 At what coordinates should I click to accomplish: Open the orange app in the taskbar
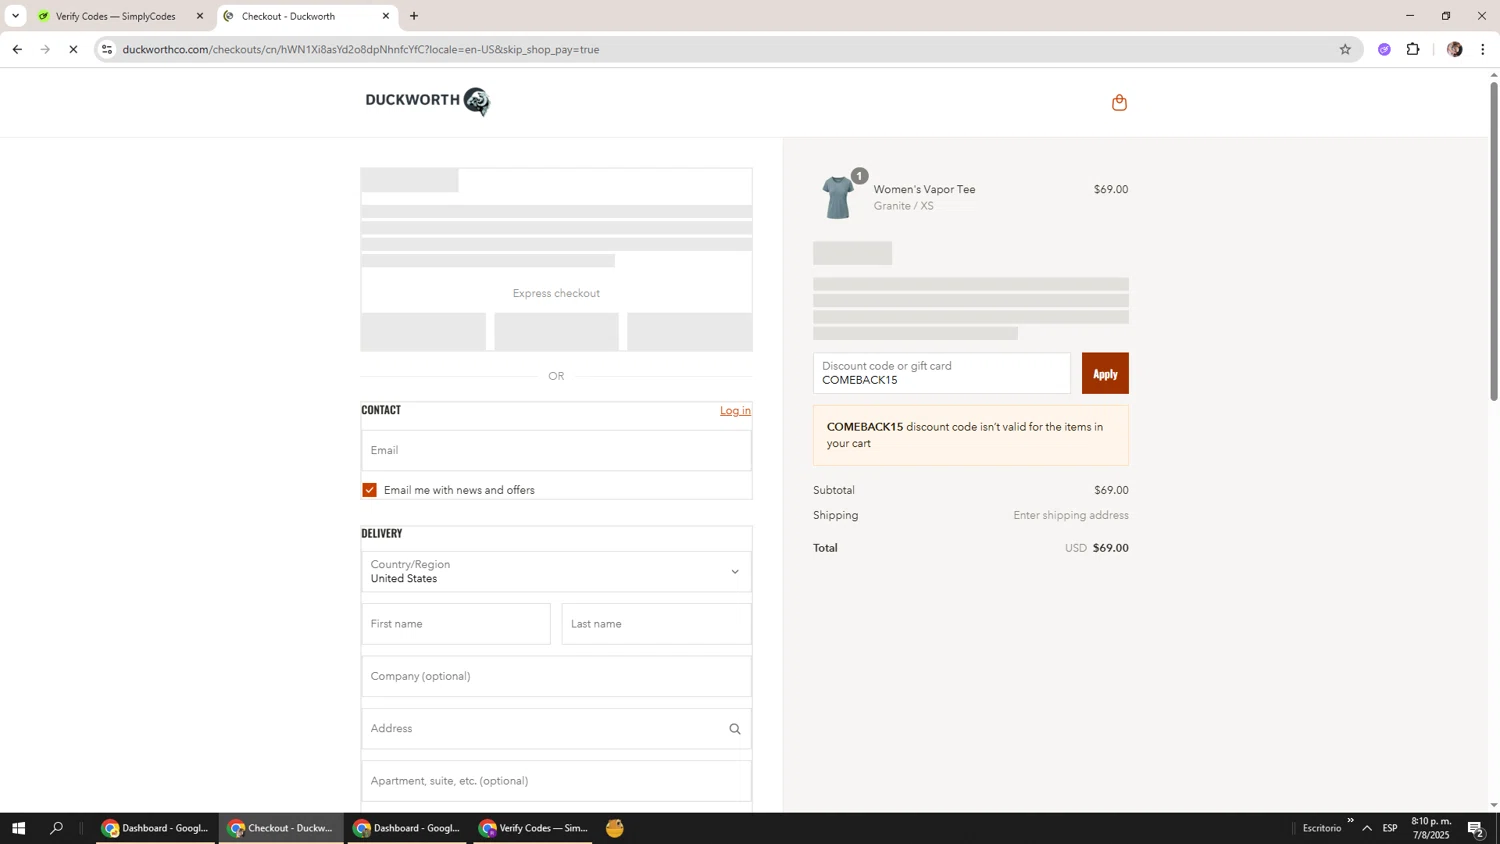point(615,828)
